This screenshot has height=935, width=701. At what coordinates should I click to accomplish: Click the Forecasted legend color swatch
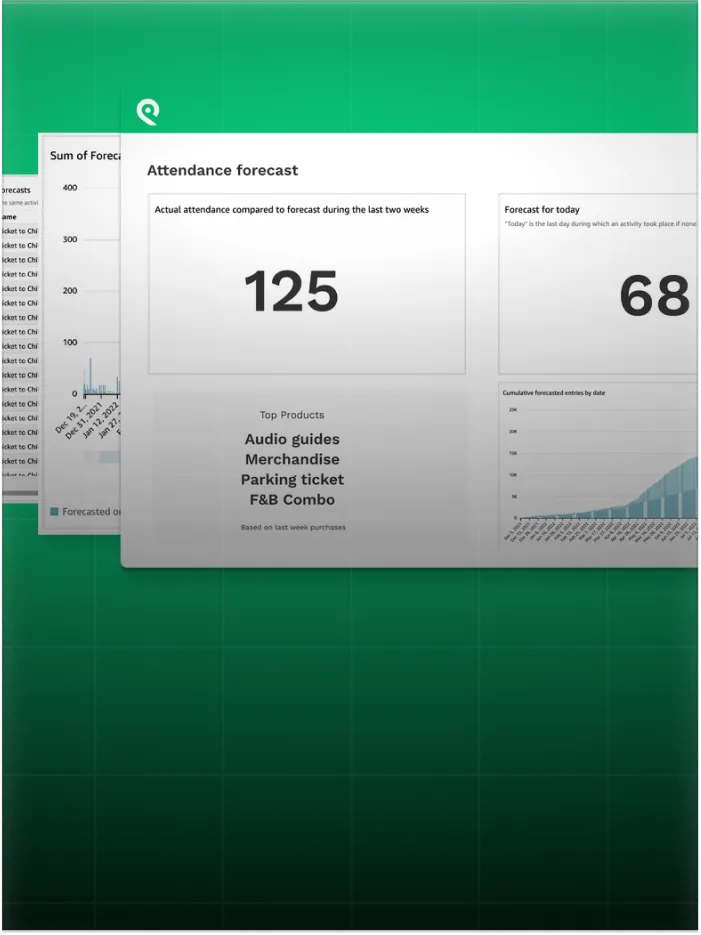point(54,512)
